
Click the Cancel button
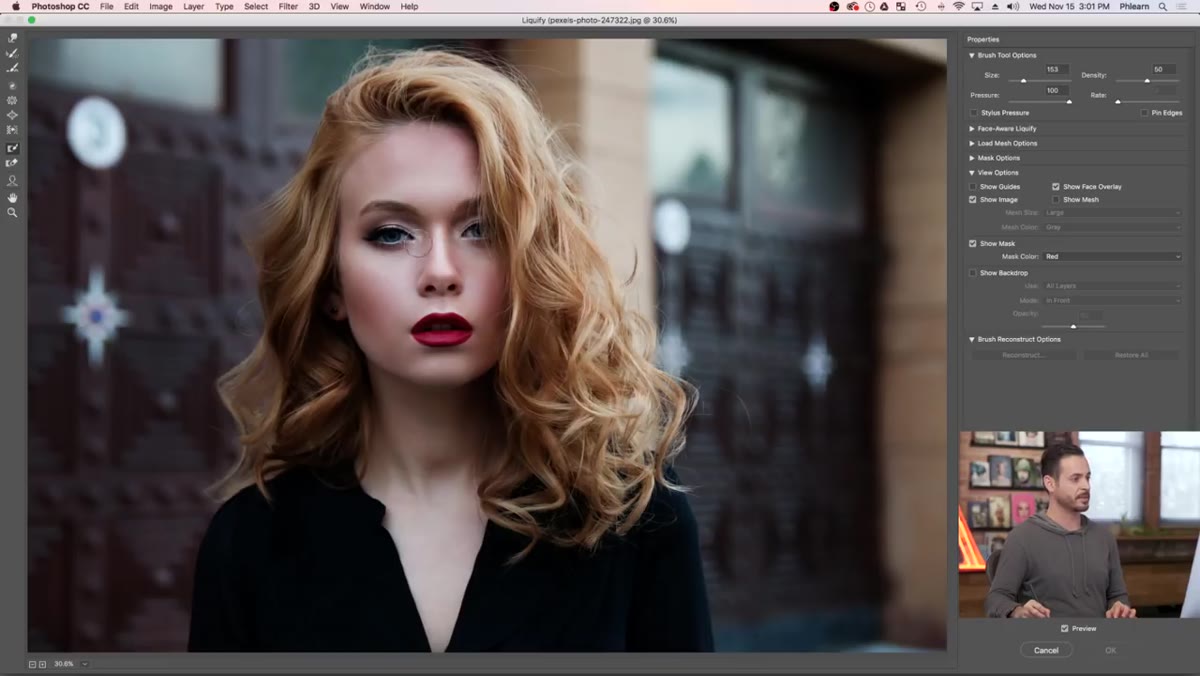1046,650
